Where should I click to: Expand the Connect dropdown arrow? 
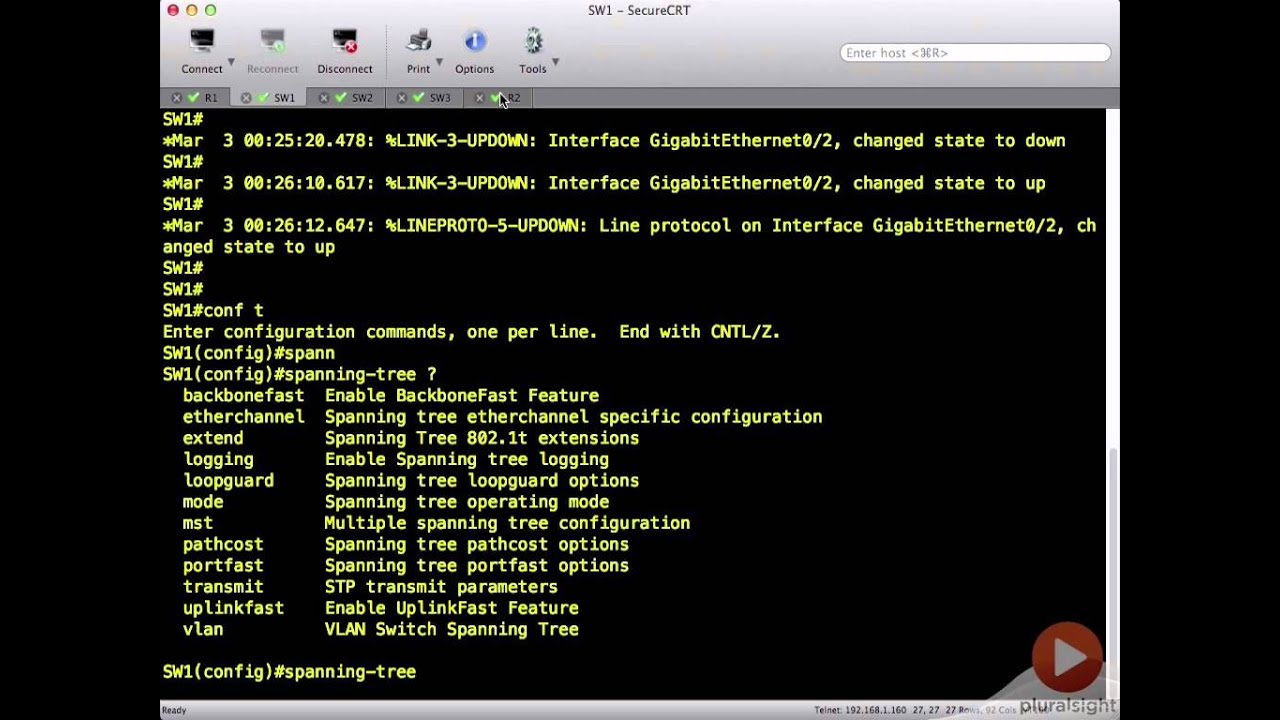point(231,62)
